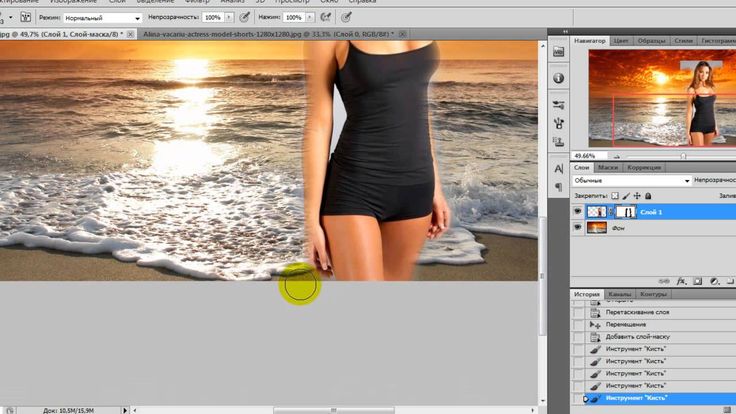This screenshot has height=414, width=736.
Task: Lock all padlock icon
Action: [648, 196]
